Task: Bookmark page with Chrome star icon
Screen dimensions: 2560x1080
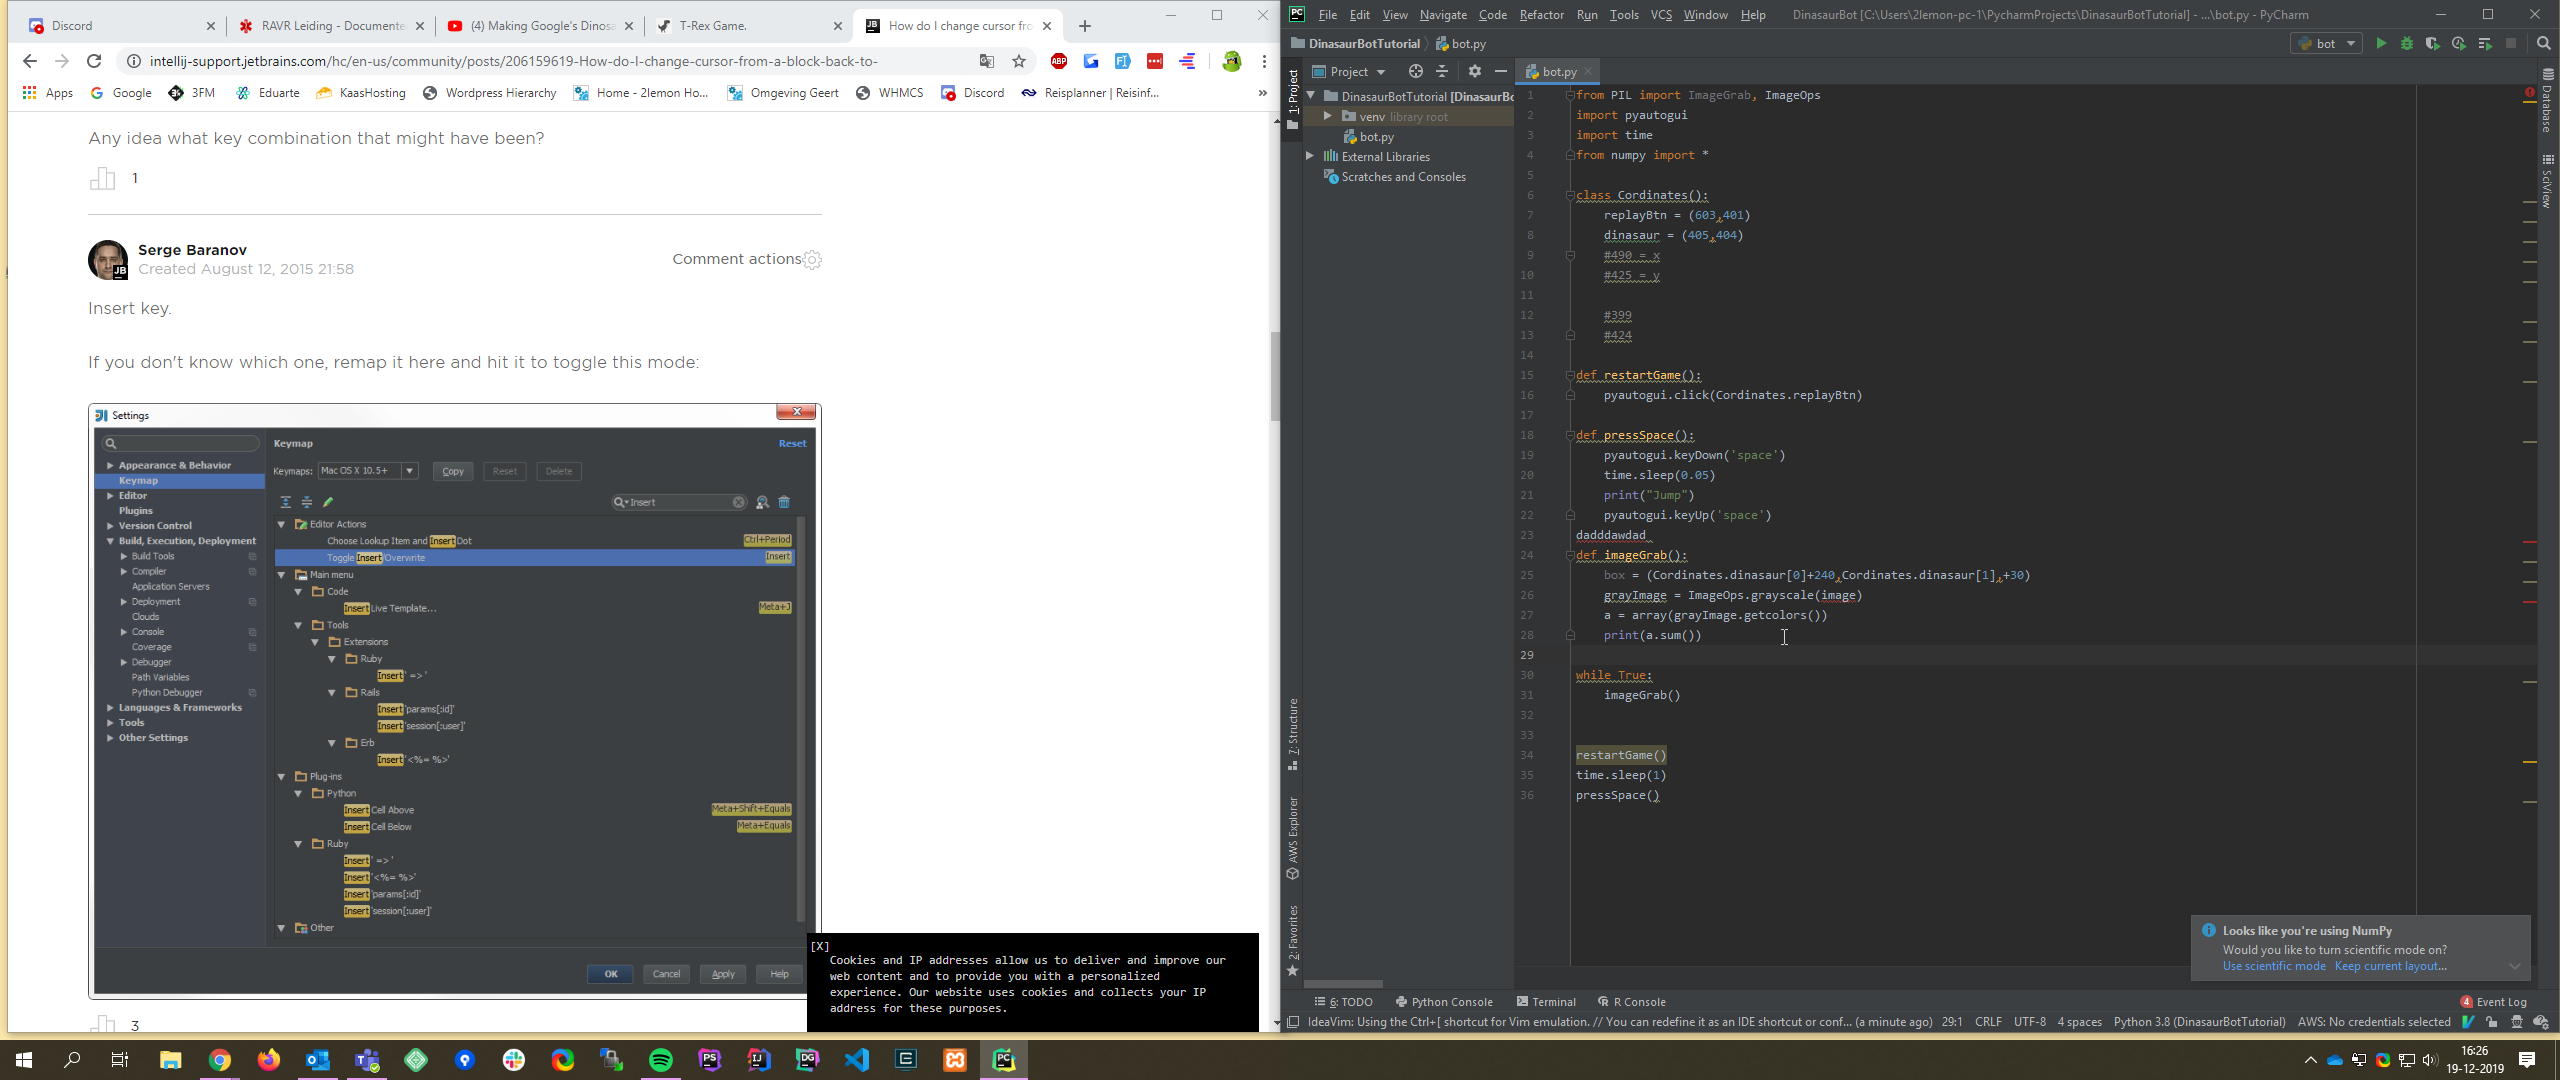Action: (x=1019, y=61)
